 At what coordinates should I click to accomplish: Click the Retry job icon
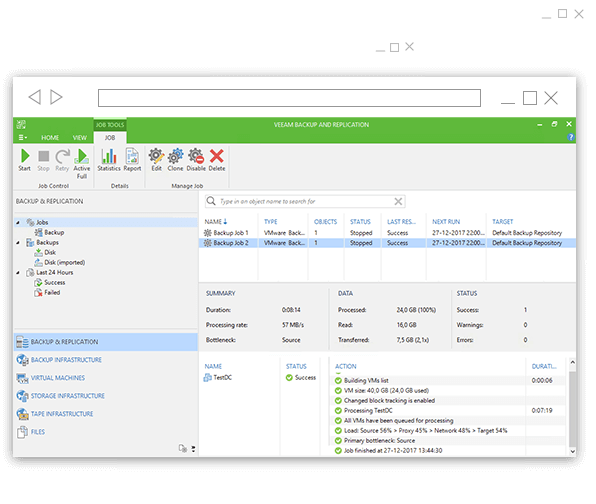62,160
